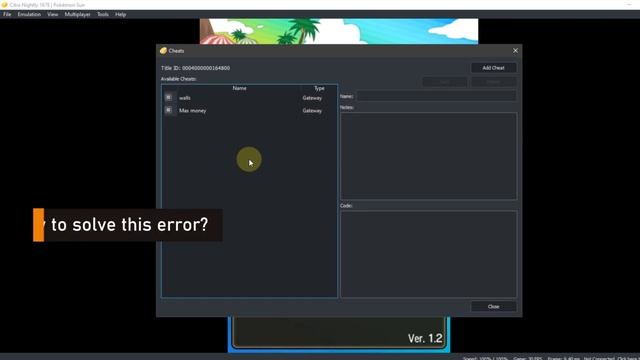Open the Tools menu

pyautogui.click(x=102, y=14)
